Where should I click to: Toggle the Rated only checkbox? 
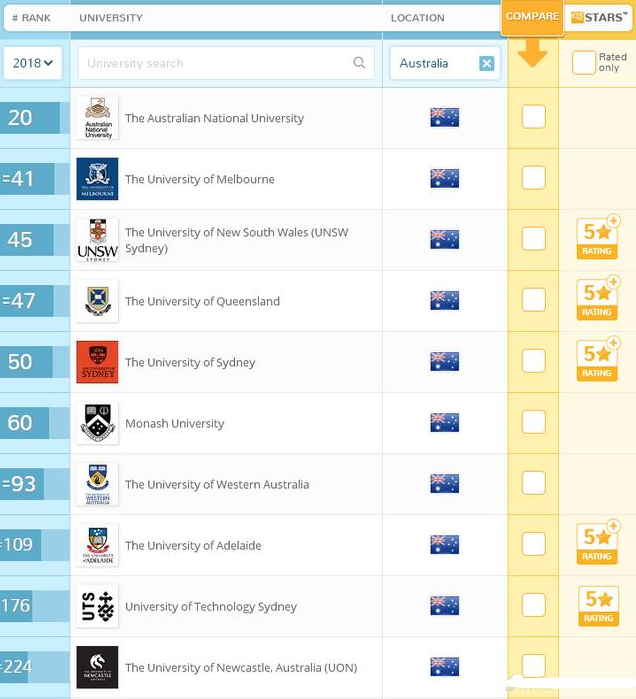click(x=584, y=62)
